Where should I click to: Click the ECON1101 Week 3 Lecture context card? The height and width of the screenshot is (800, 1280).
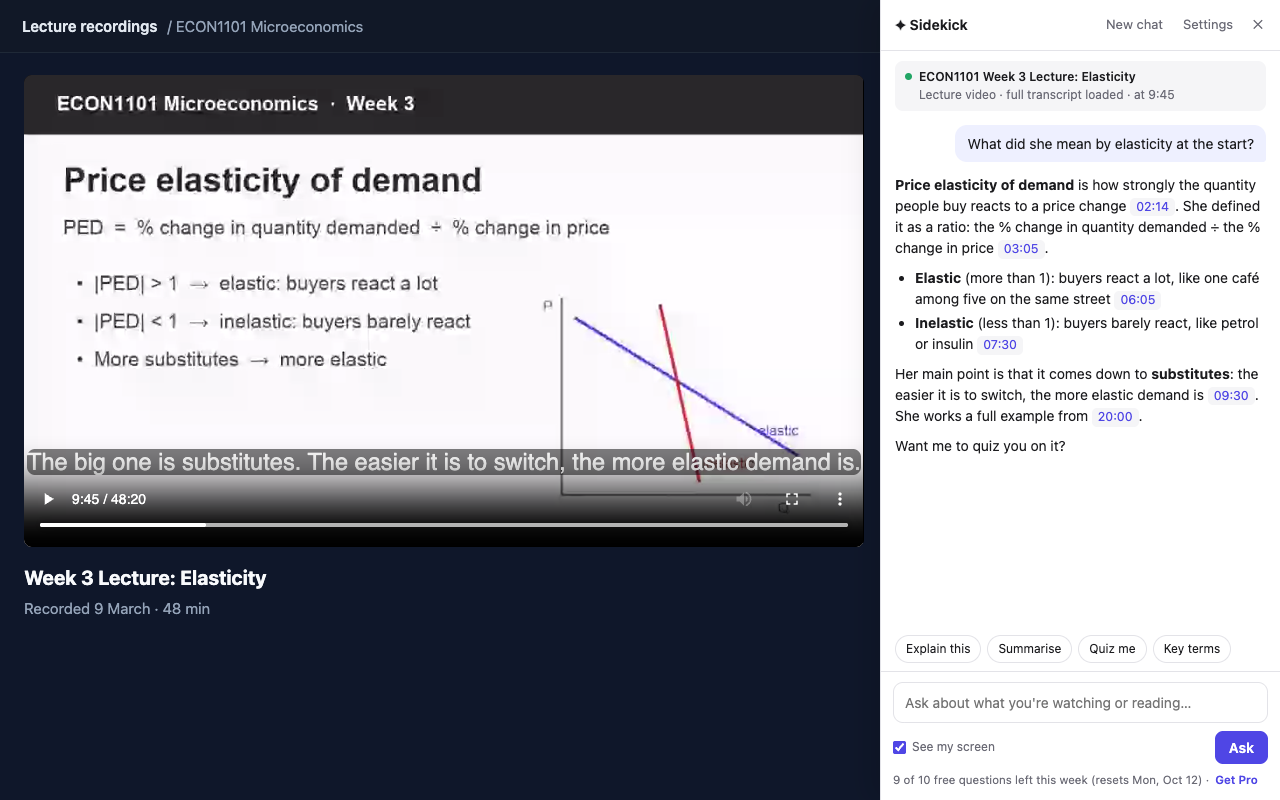pyautogui.click(x=1080, y=85)
